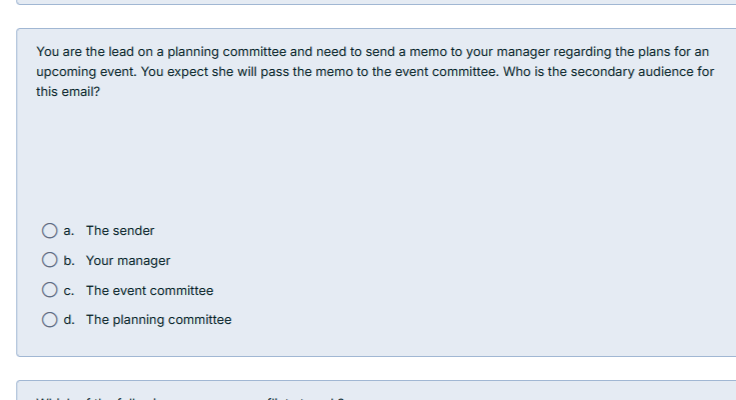Click the option letter 'd.' label
The image size is (736, 400).
[x=68, y=320]
